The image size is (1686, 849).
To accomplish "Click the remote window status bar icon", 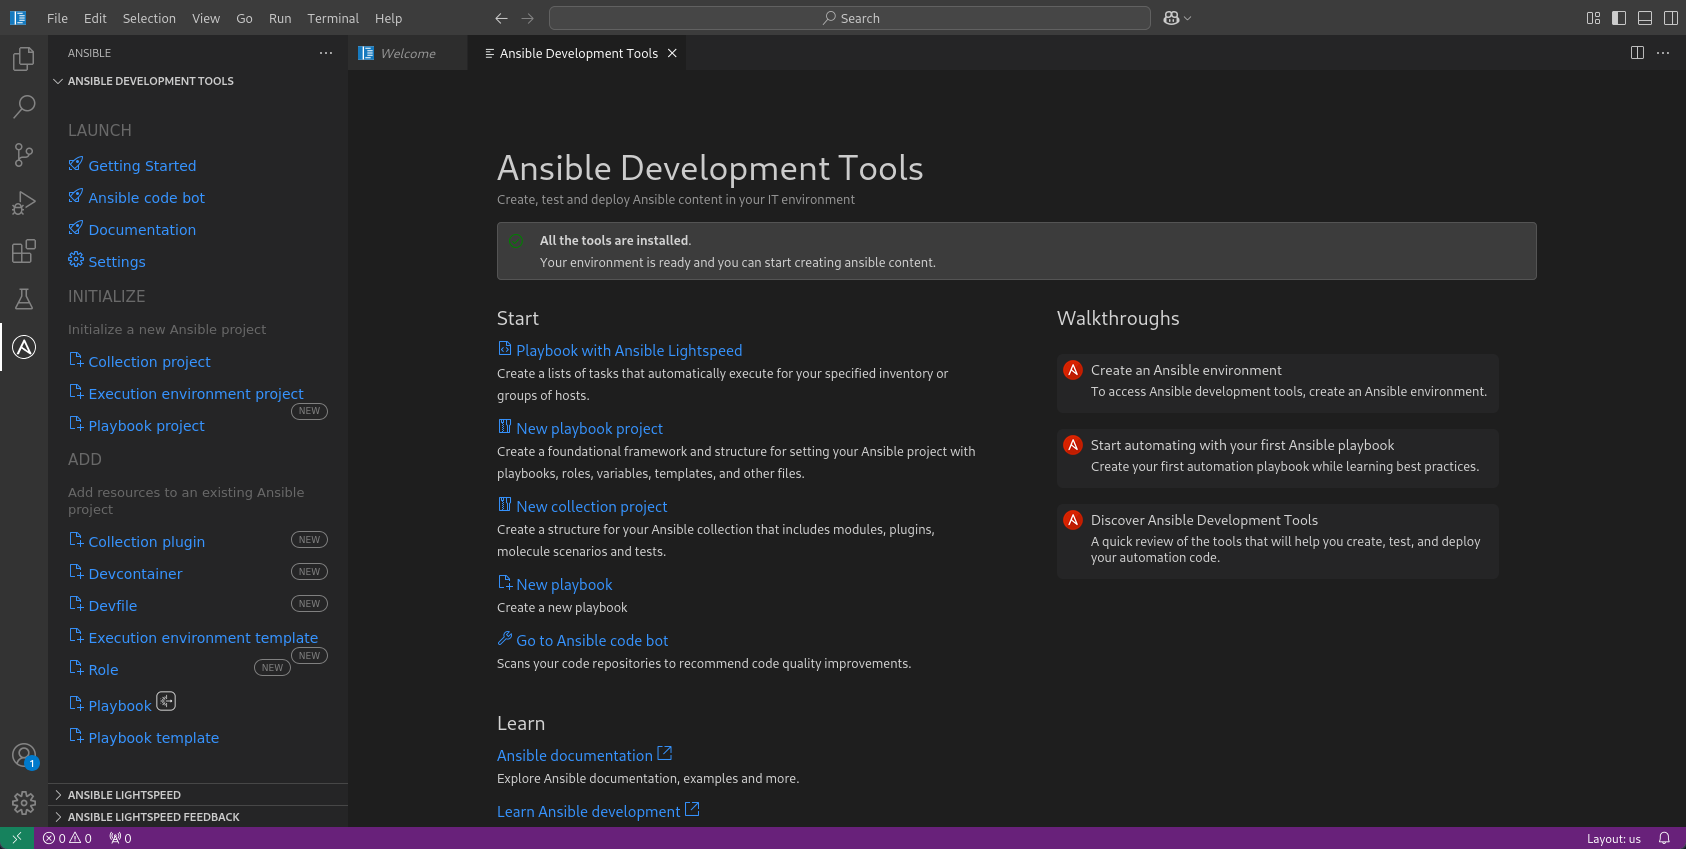I will 17,838.
